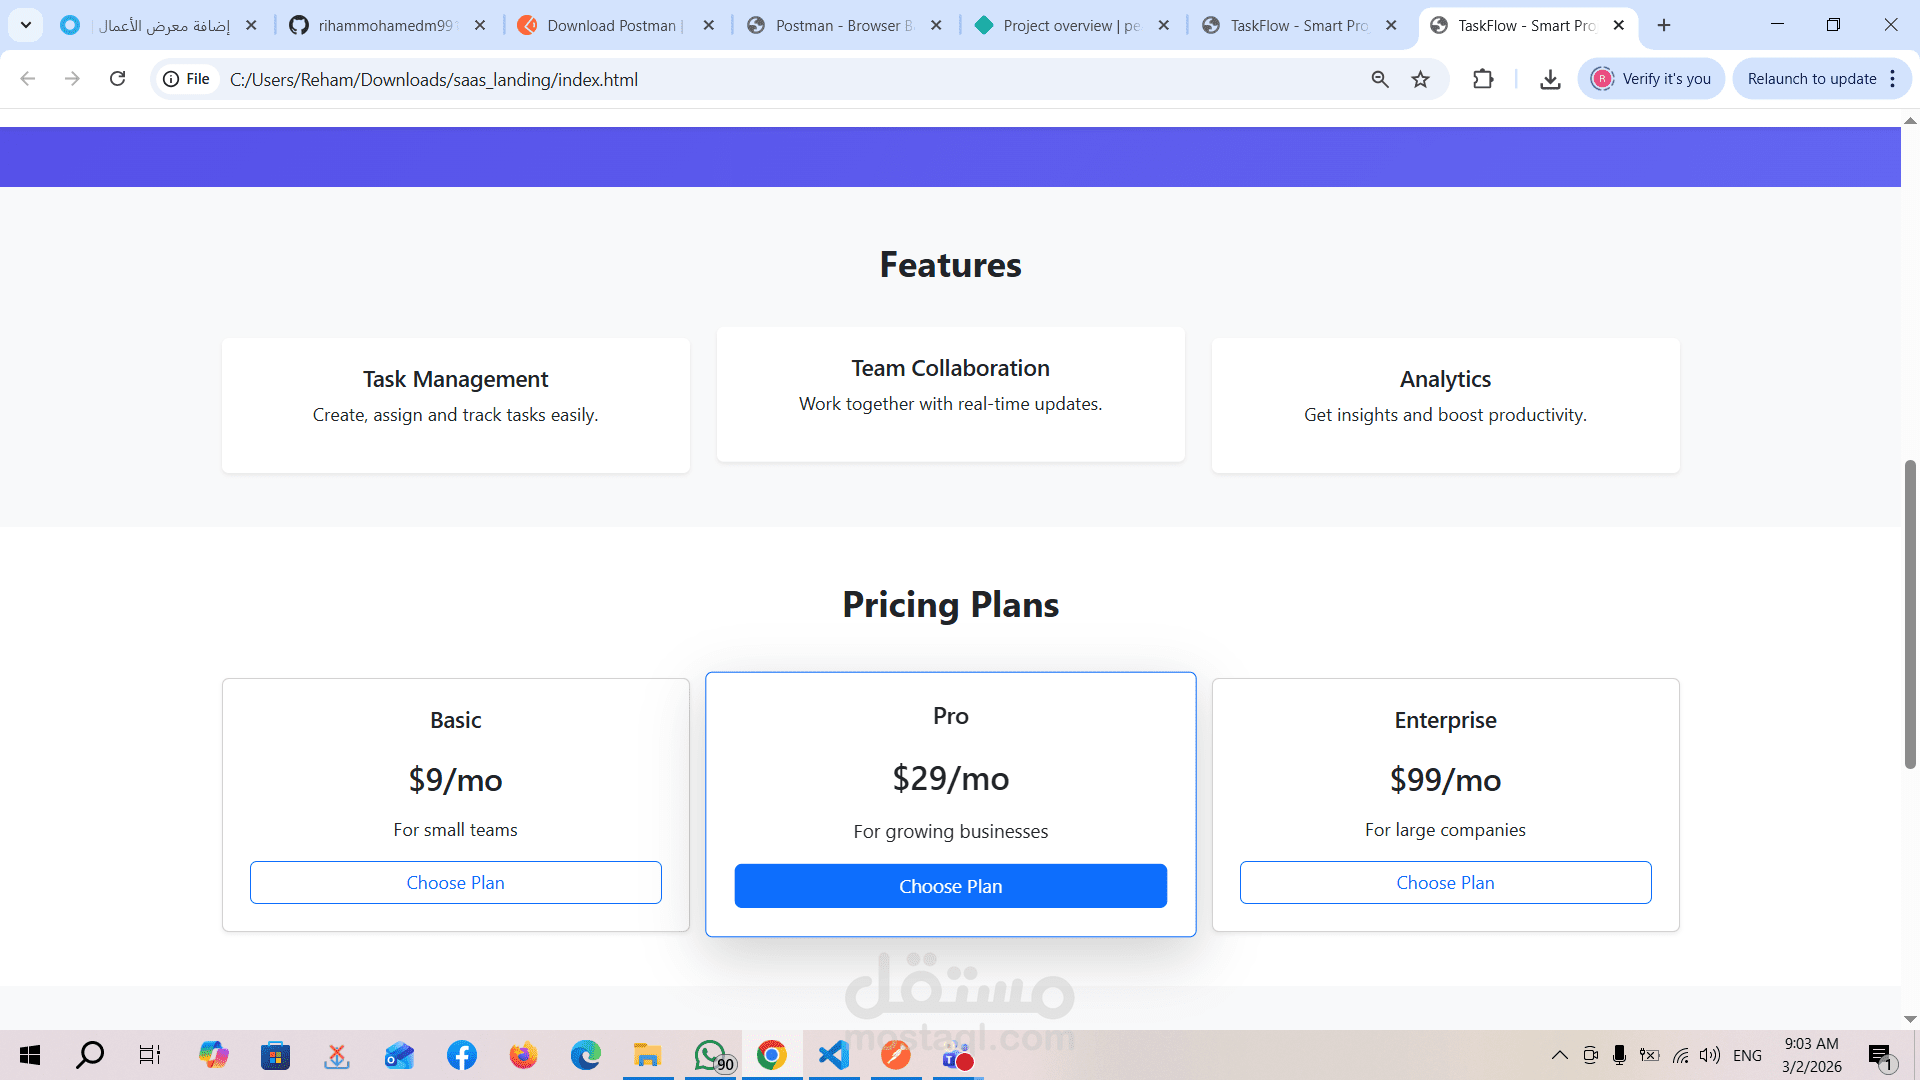Viewport: 1920px width, 1080px height.
Task: Bookmark this page with the star icon
Action: [1420, 79]
